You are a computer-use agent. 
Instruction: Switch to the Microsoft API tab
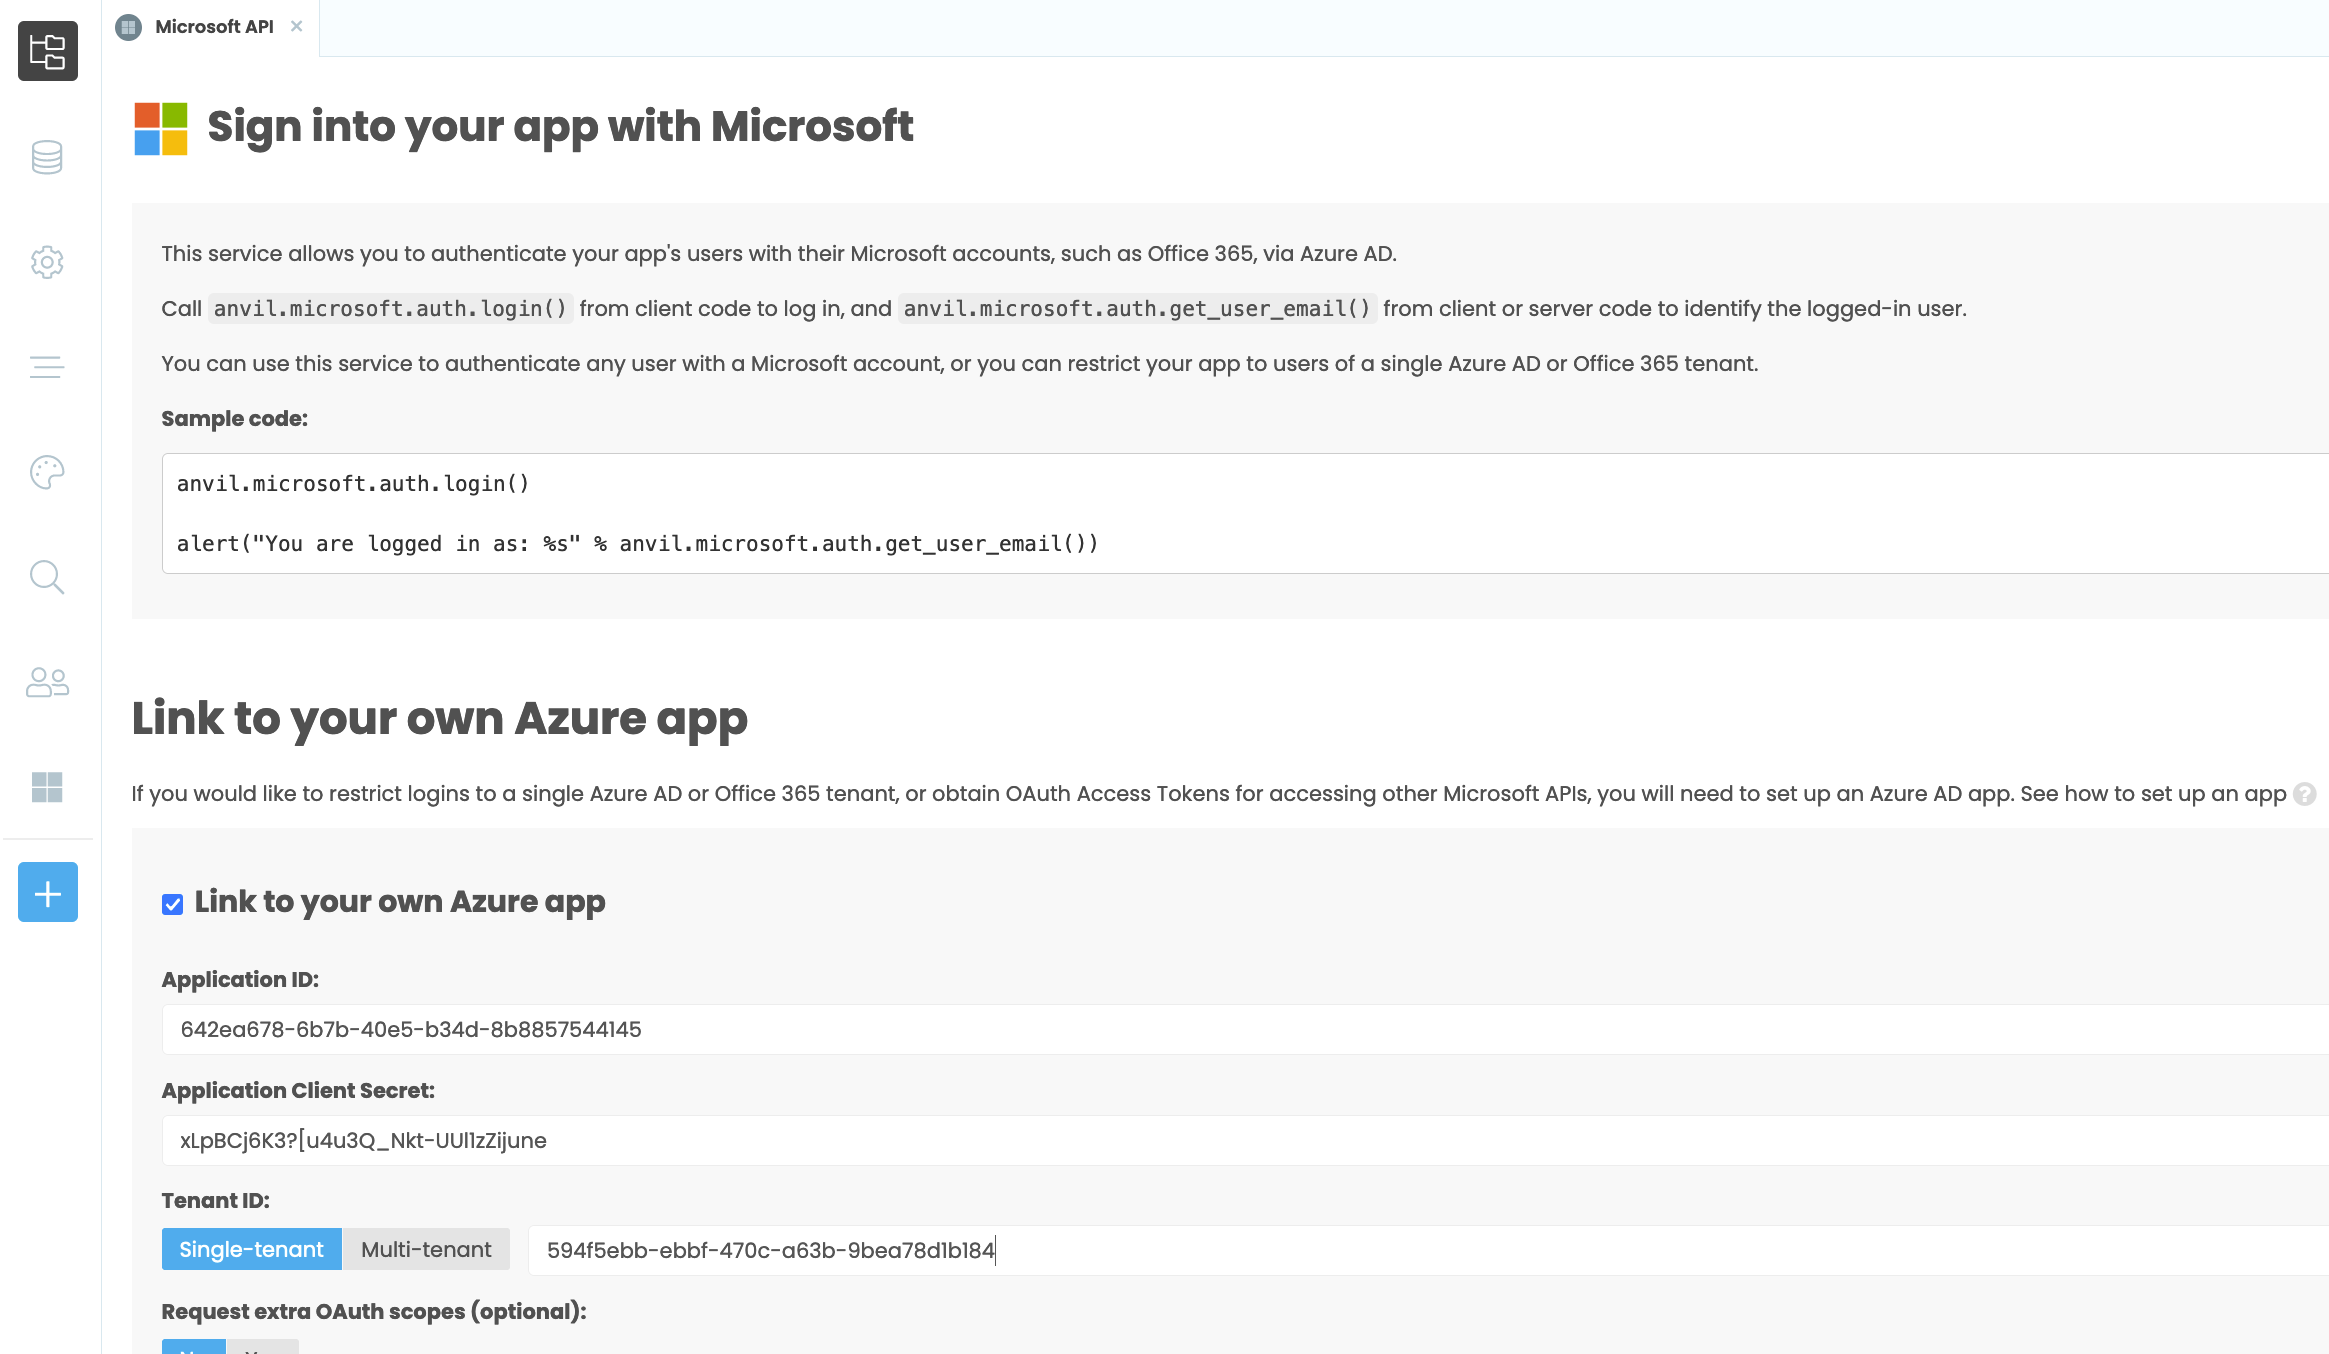212,27
